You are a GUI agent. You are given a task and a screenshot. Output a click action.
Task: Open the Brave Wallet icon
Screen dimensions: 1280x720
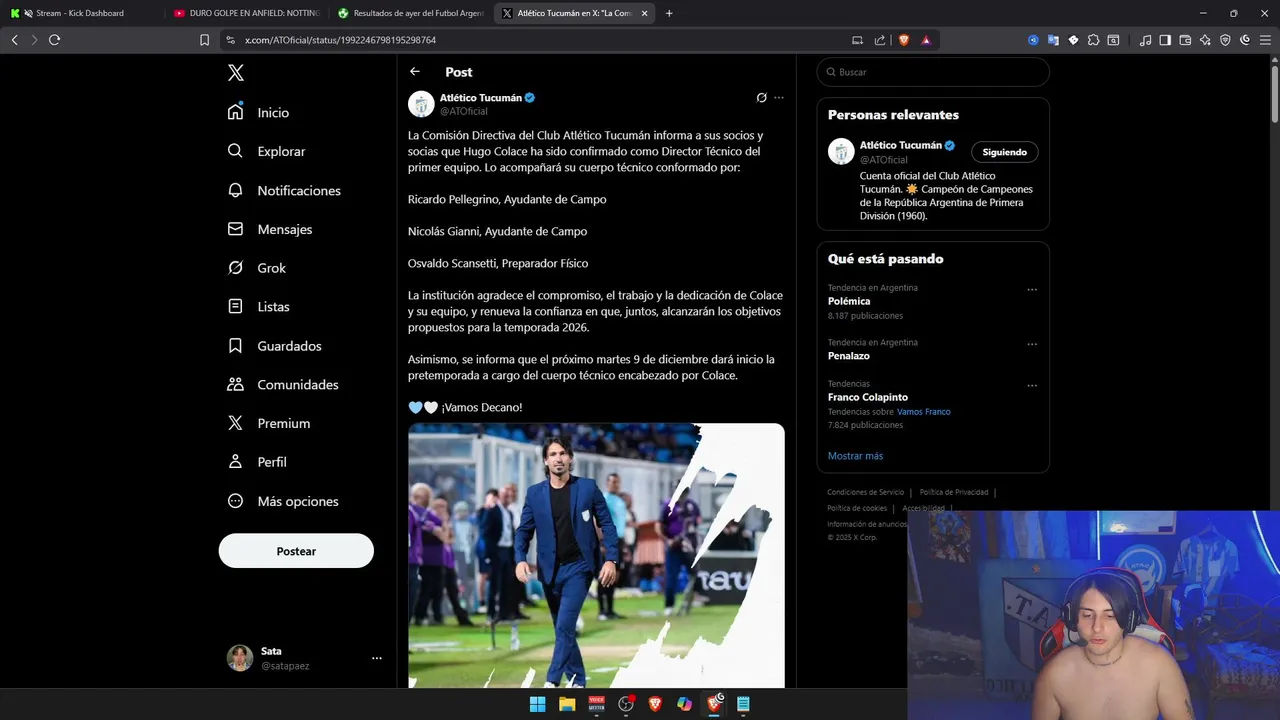(x=1185, y=40)
